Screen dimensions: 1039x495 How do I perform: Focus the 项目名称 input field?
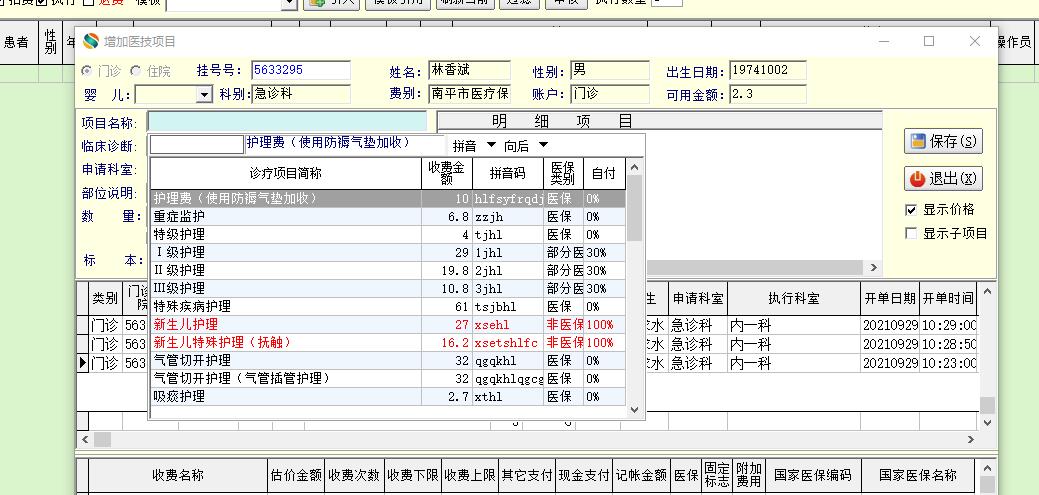point(287,123)
